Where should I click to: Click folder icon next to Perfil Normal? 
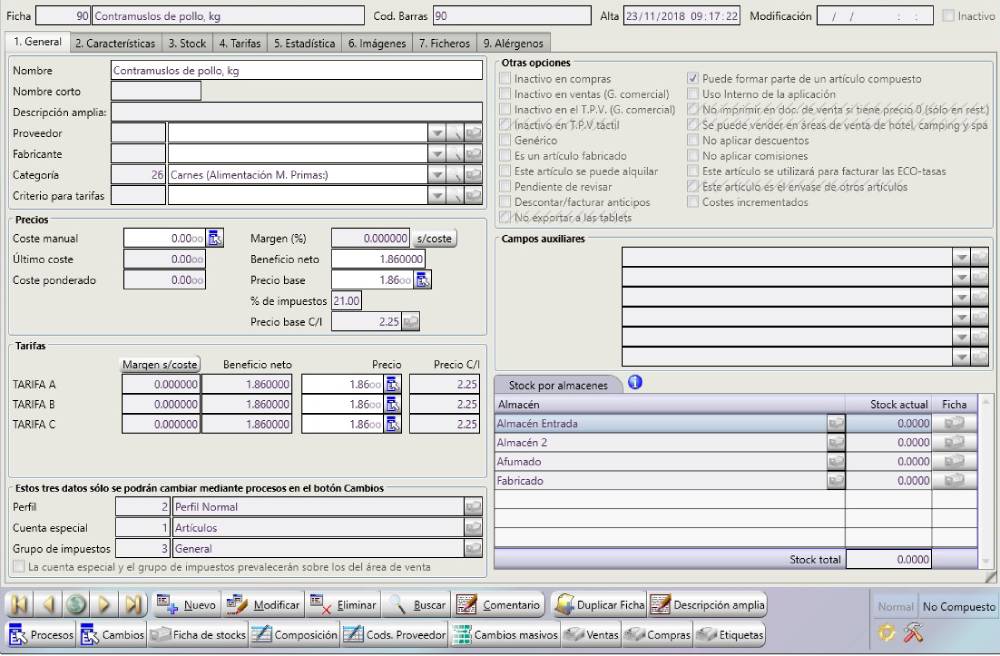(x=473, y=507)
